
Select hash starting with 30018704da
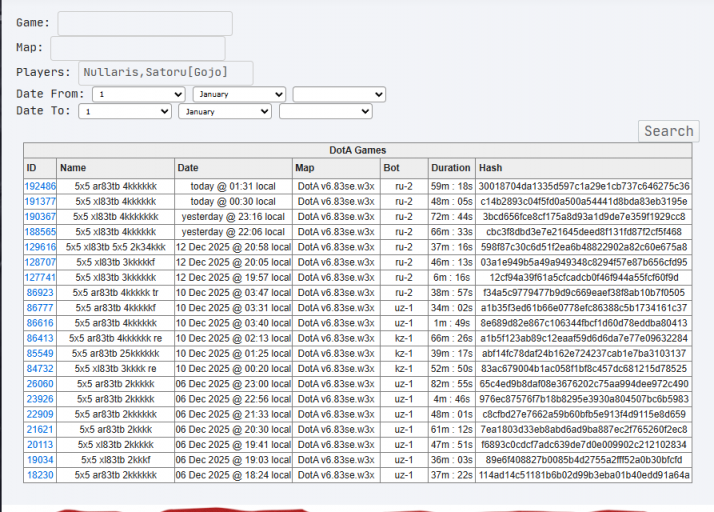tap(584, 186)
